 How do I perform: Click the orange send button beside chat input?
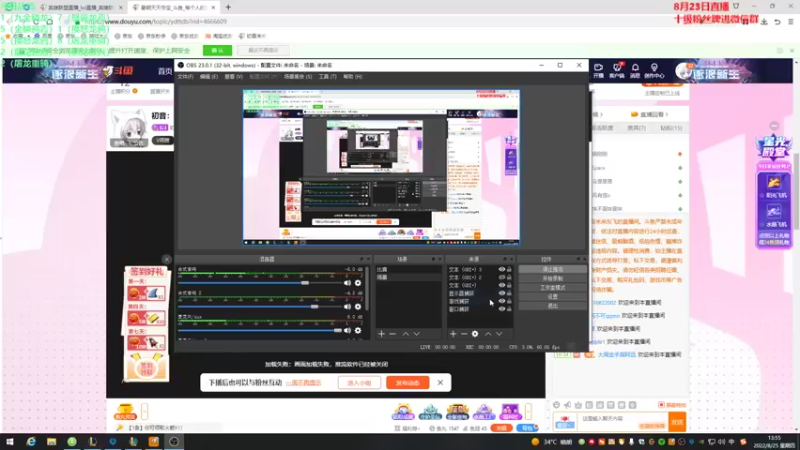(x=677, y=422)
